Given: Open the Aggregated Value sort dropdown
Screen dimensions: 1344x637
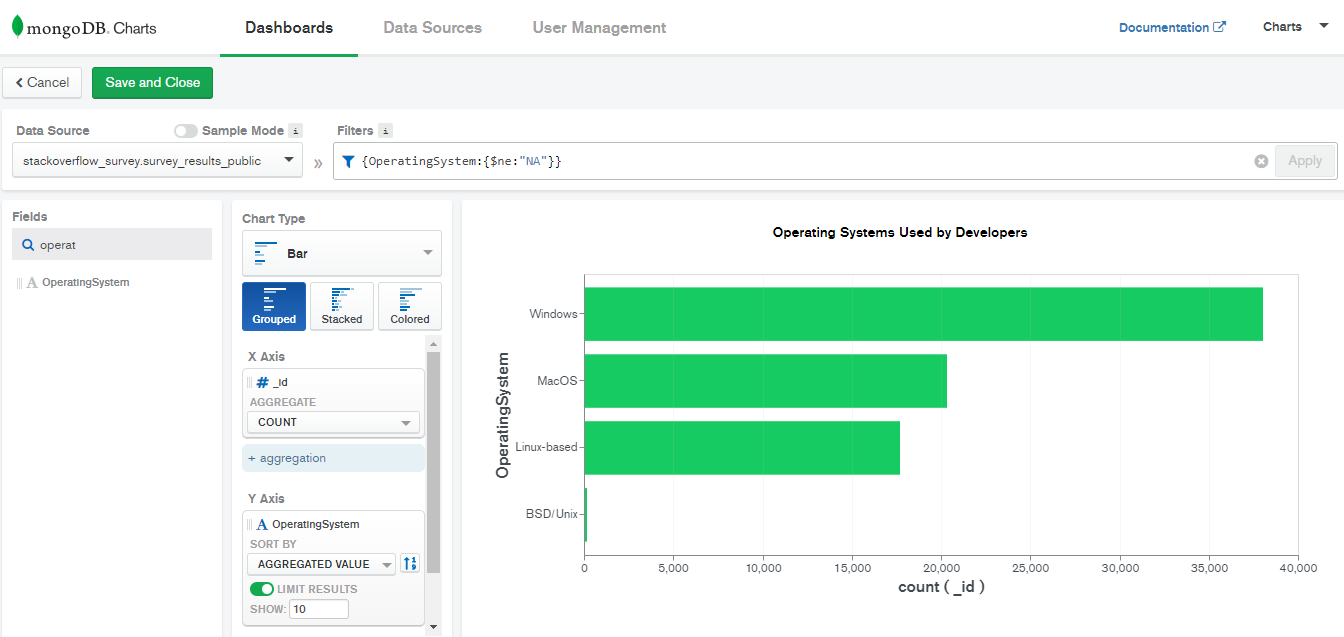Looking at the screenshot, I should click(320, 564).
